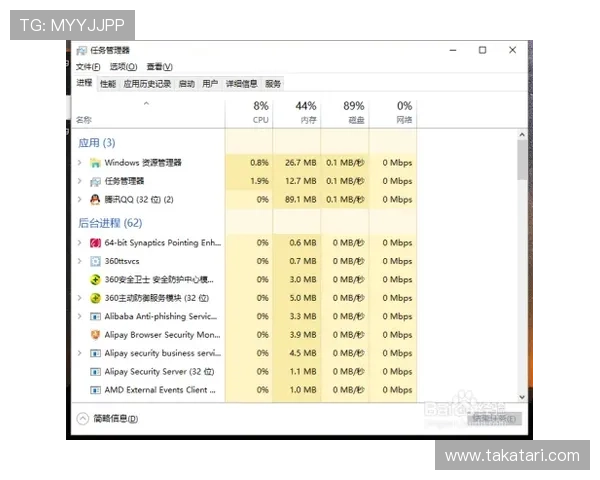Screen dimensions: 600x480
Task: Open the 选项(O) menu
Action: pos(123,67)
